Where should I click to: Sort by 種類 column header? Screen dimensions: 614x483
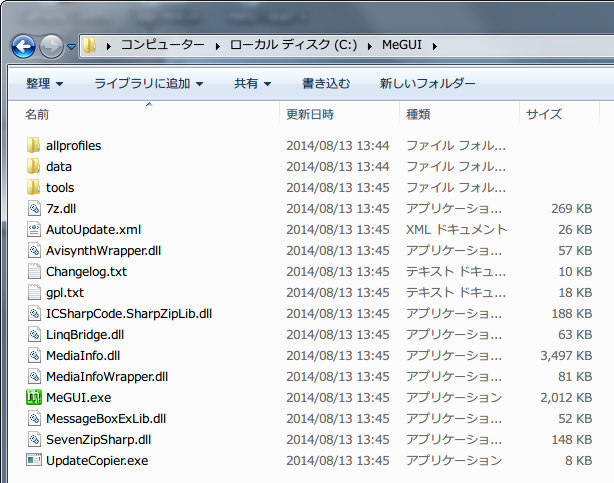coord(418,114)
